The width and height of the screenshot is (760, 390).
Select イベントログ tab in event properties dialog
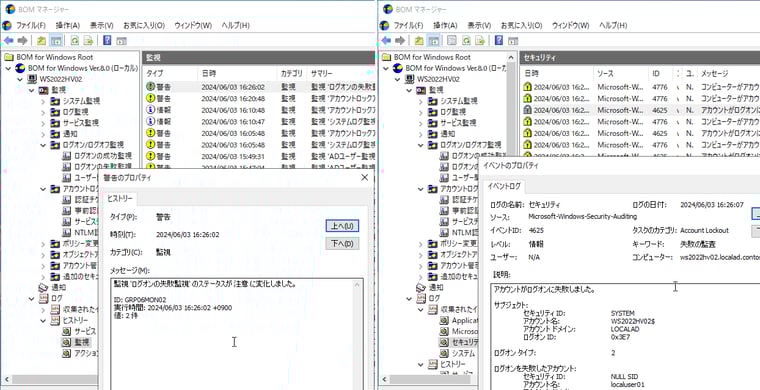pos(504,186)
